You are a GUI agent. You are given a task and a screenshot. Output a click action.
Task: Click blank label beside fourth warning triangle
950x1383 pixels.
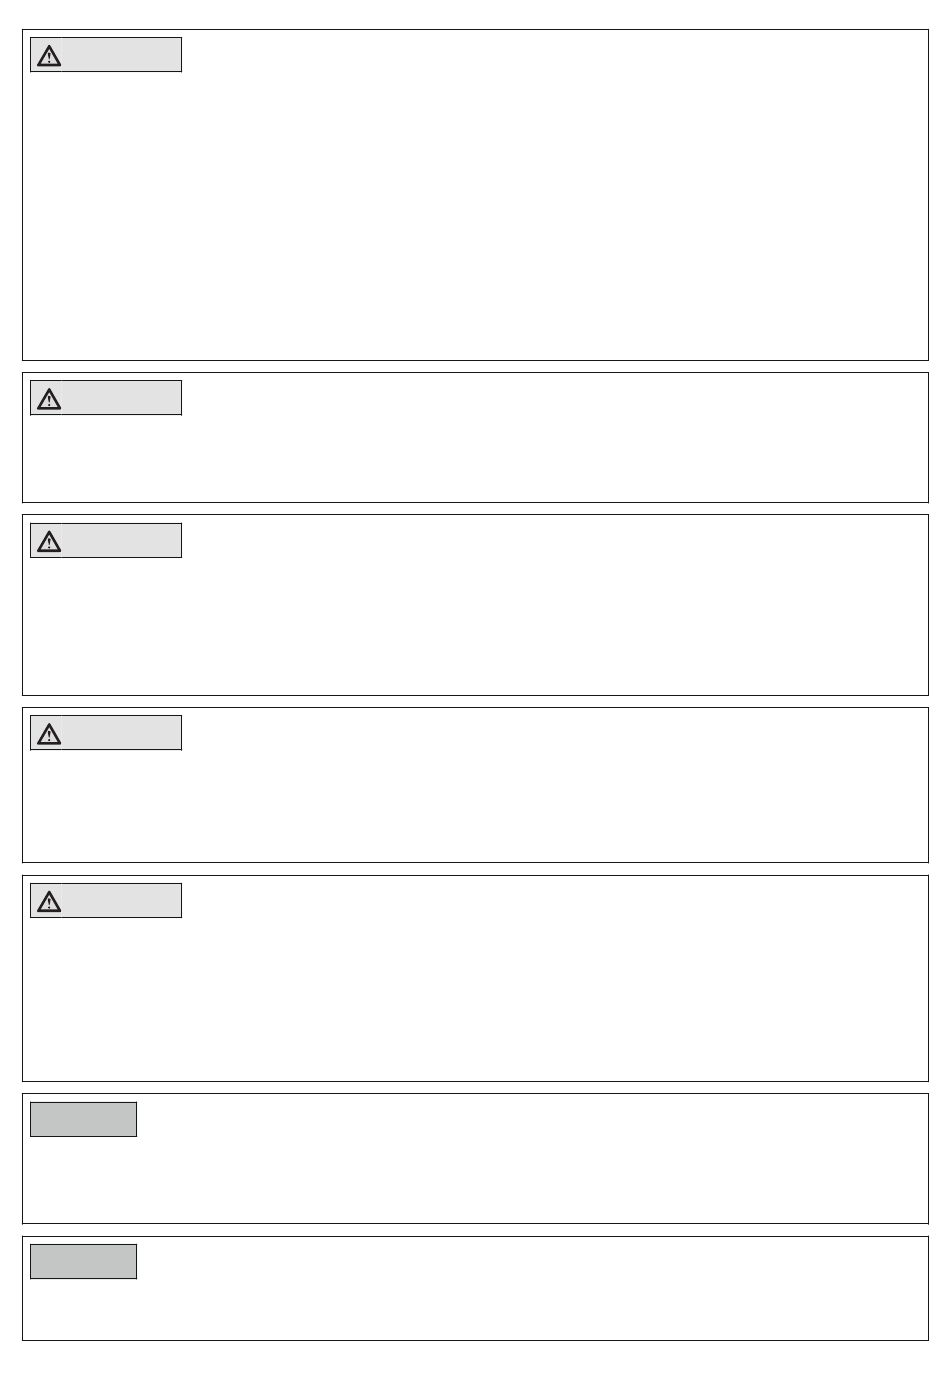(x=122, y=733)
